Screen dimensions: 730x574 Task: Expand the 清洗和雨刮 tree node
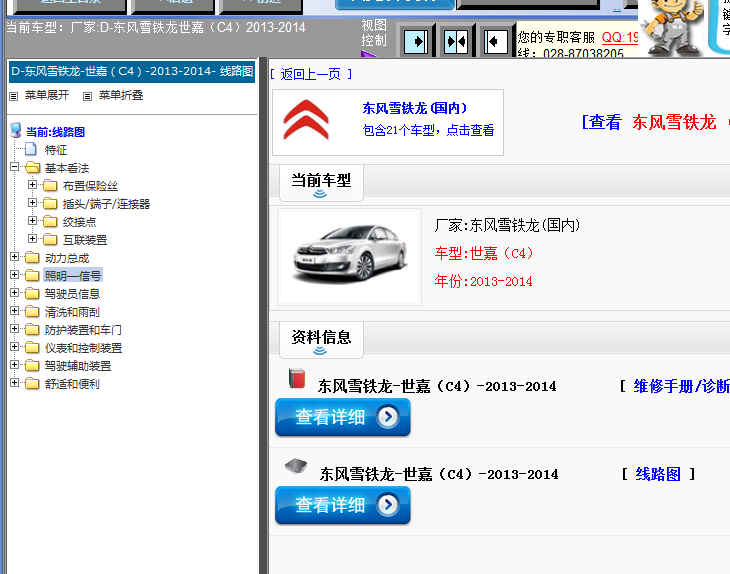(x=14, y=311)
